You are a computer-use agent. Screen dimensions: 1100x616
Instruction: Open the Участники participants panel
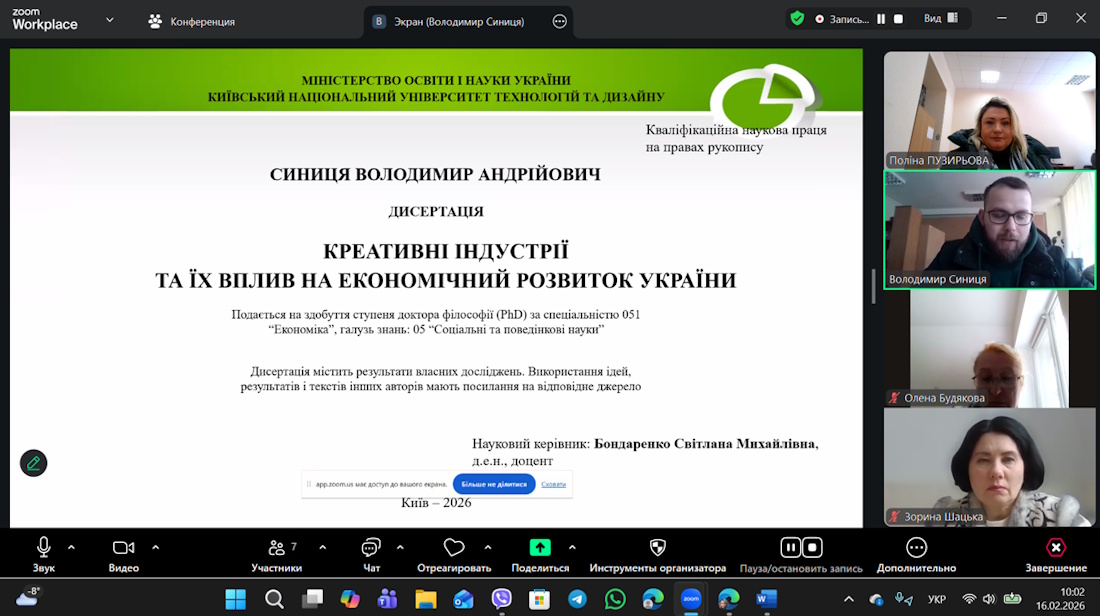tap(277, 548)
